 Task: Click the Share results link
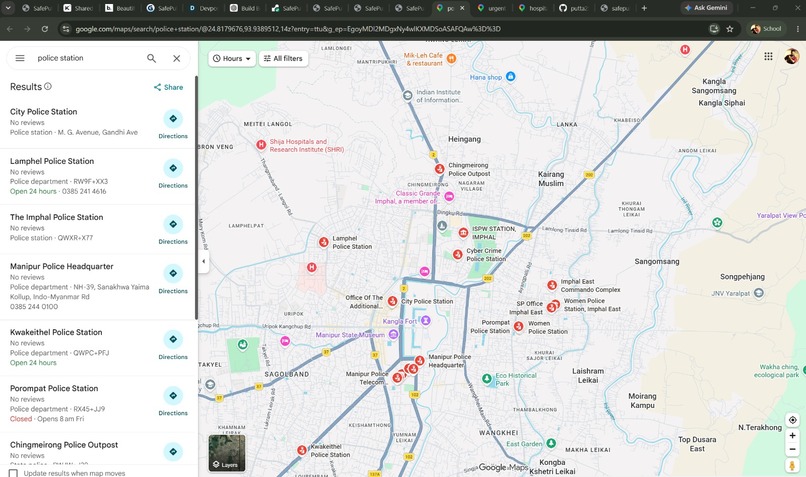tap(168, 87)
